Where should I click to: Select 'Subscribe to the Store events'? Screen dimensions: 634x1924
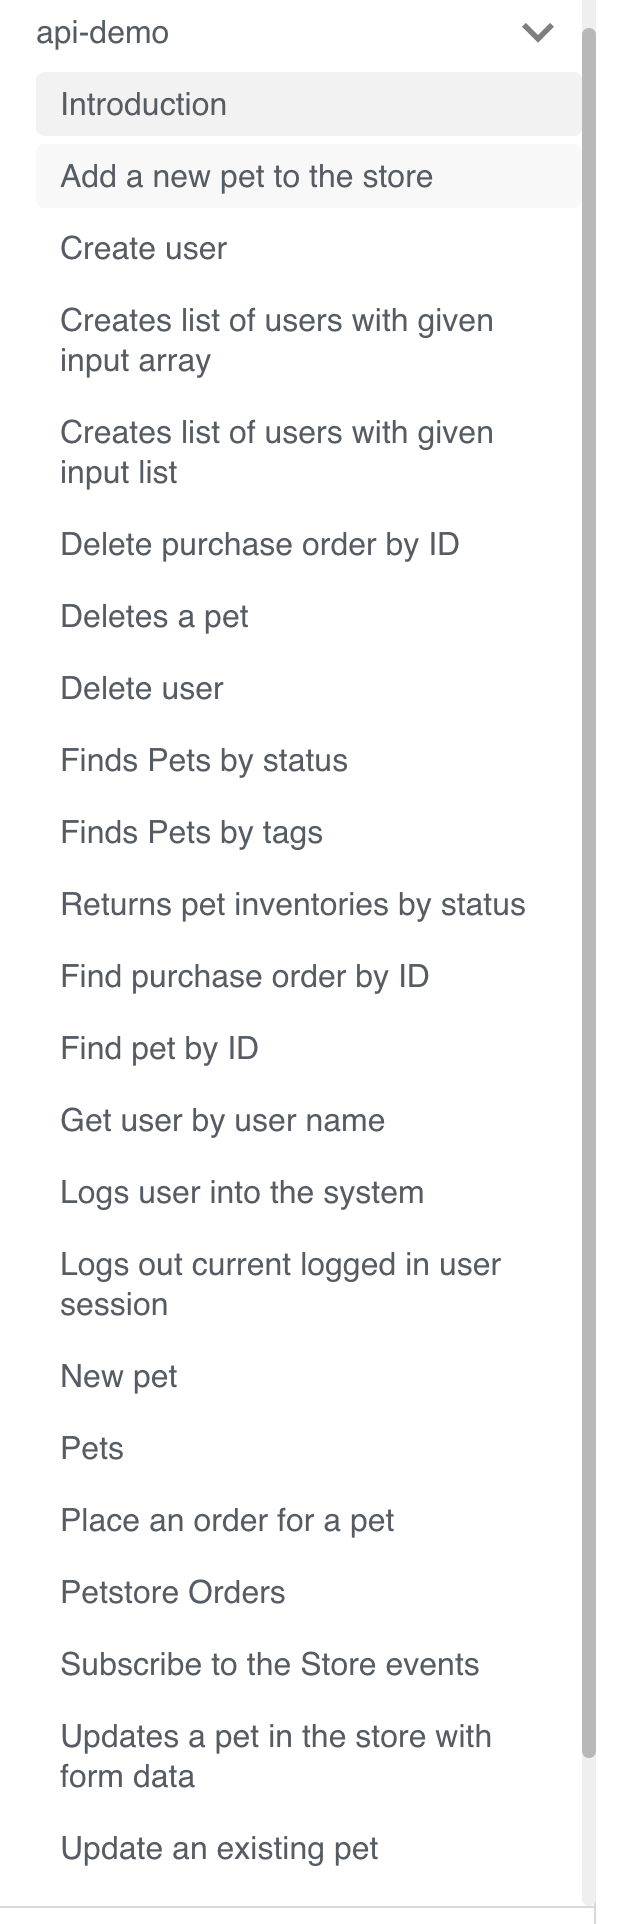(x=271, y=1664)
